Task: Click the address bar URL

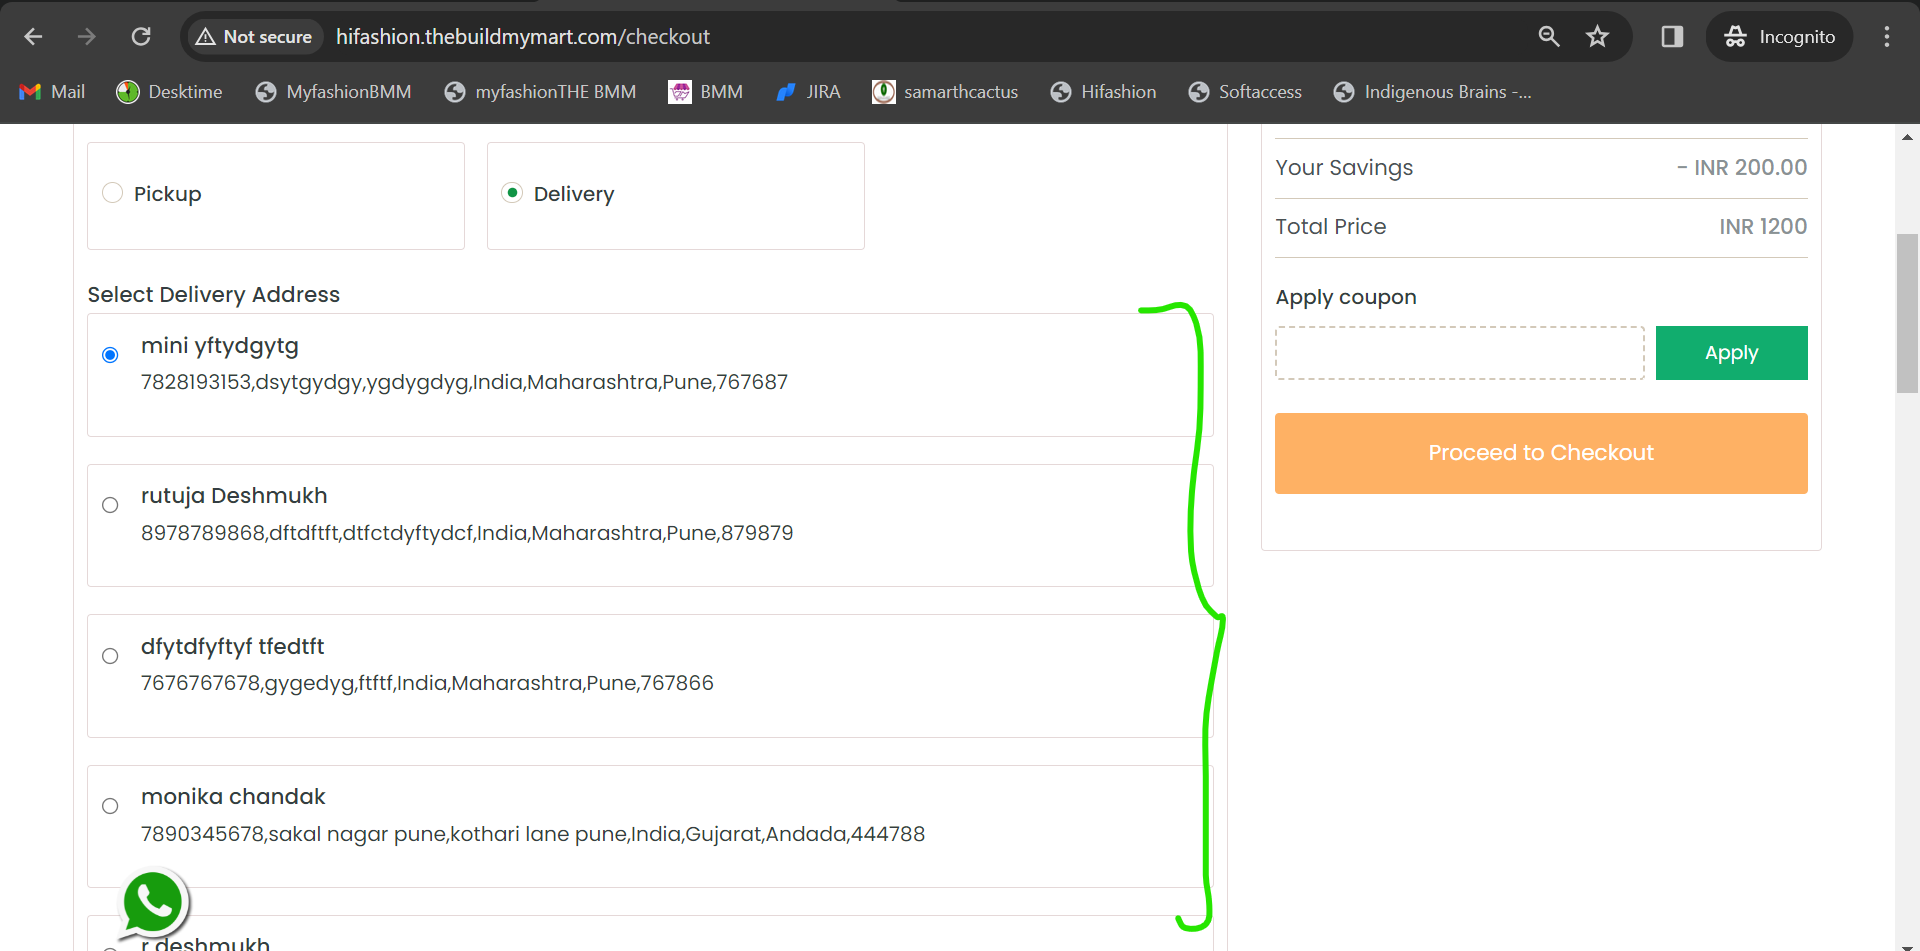Action: pyautogui.click(x=523, y=37)
